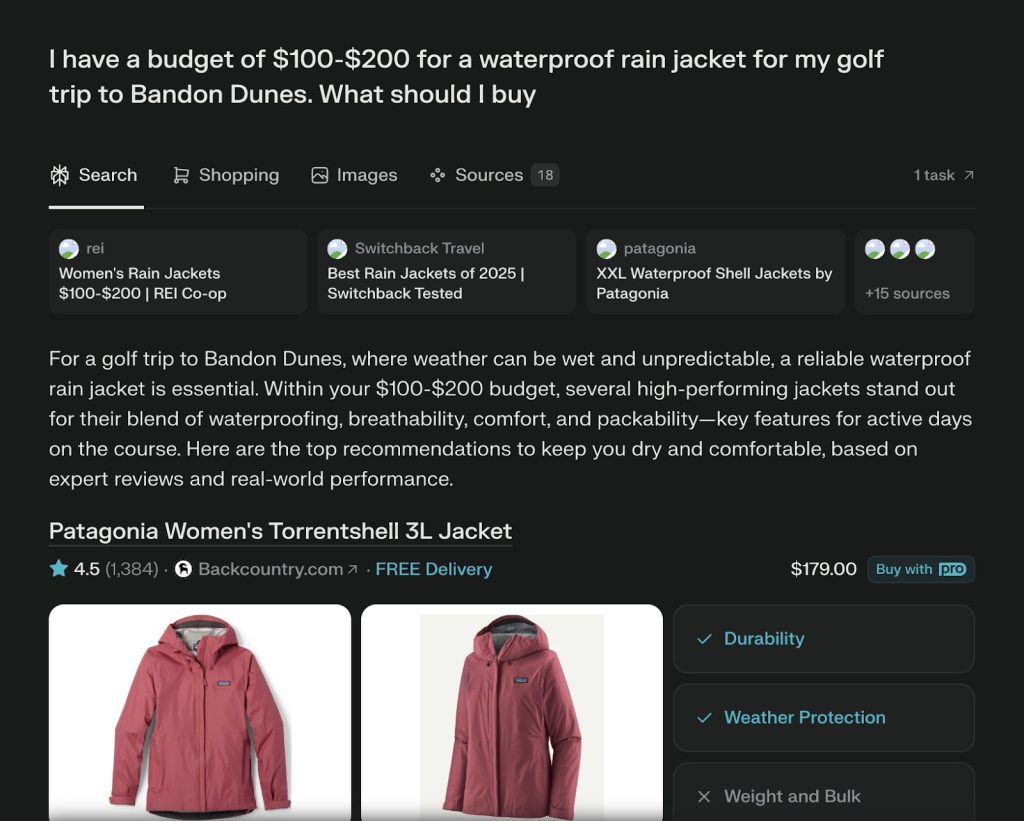Open the Patagonia Women's Torrentshell 3L Jacket link
This screenshot has width=1024, height=821.
(280, 531)
